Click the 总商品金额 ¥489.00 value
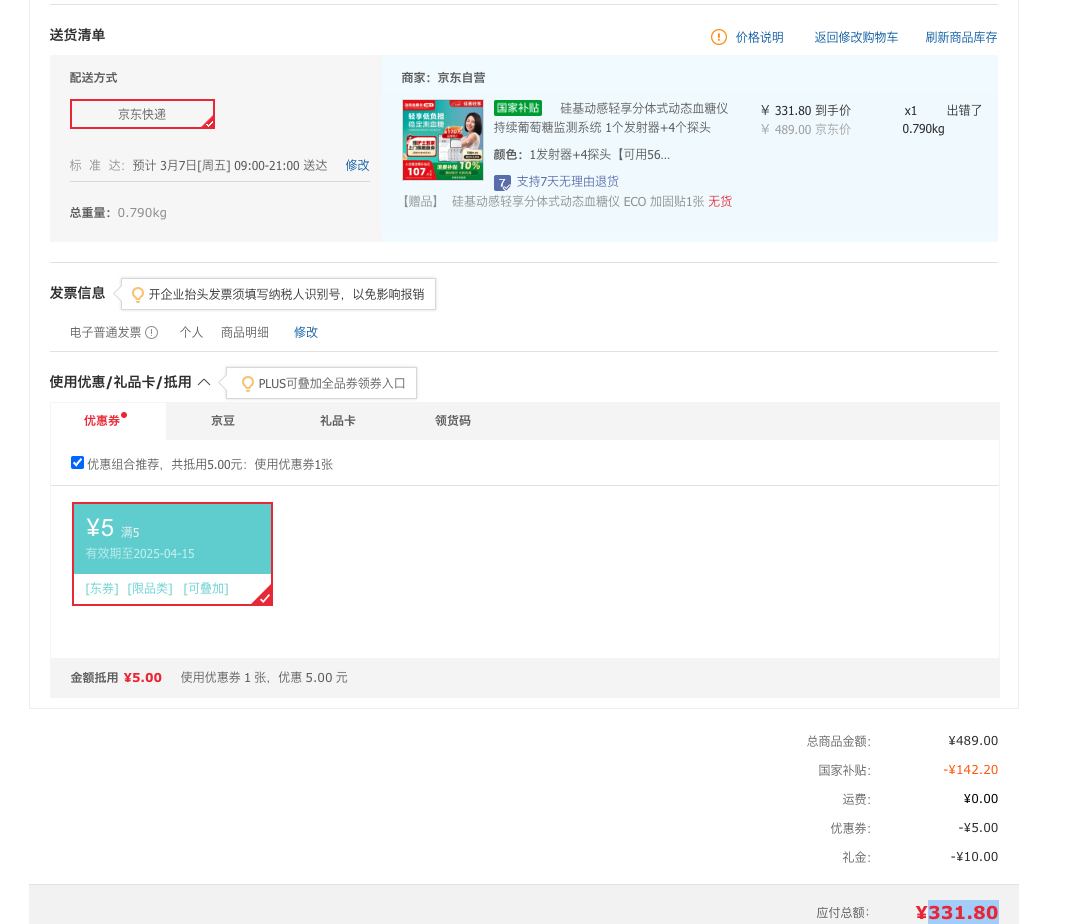This screenshot has width=1076, height=924. click(x=973, y=741)
